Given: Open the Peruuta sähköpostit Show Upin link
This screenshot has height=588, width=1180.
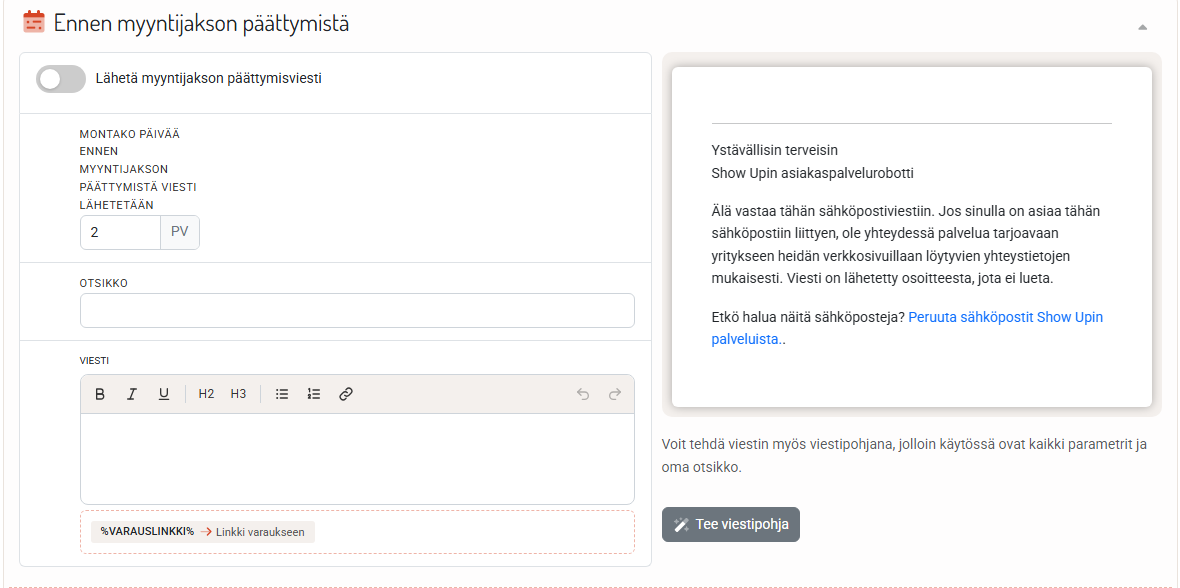Looking at the screenshot, I should tap(907, 328).
